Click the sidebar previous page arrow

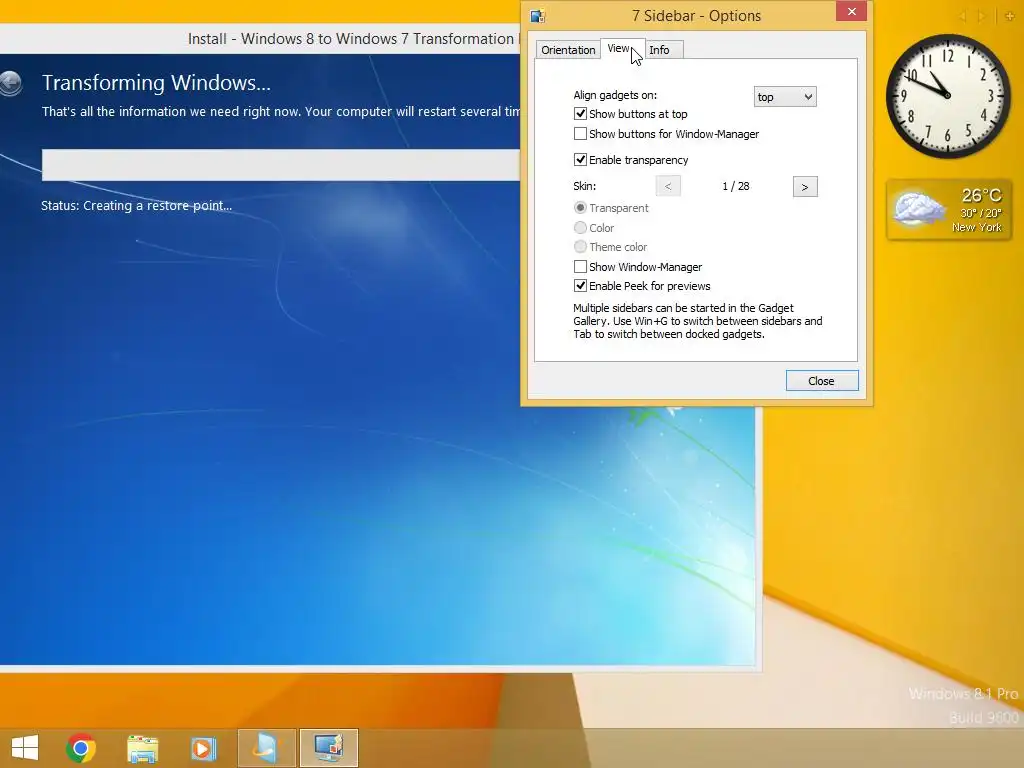(963, 16)
